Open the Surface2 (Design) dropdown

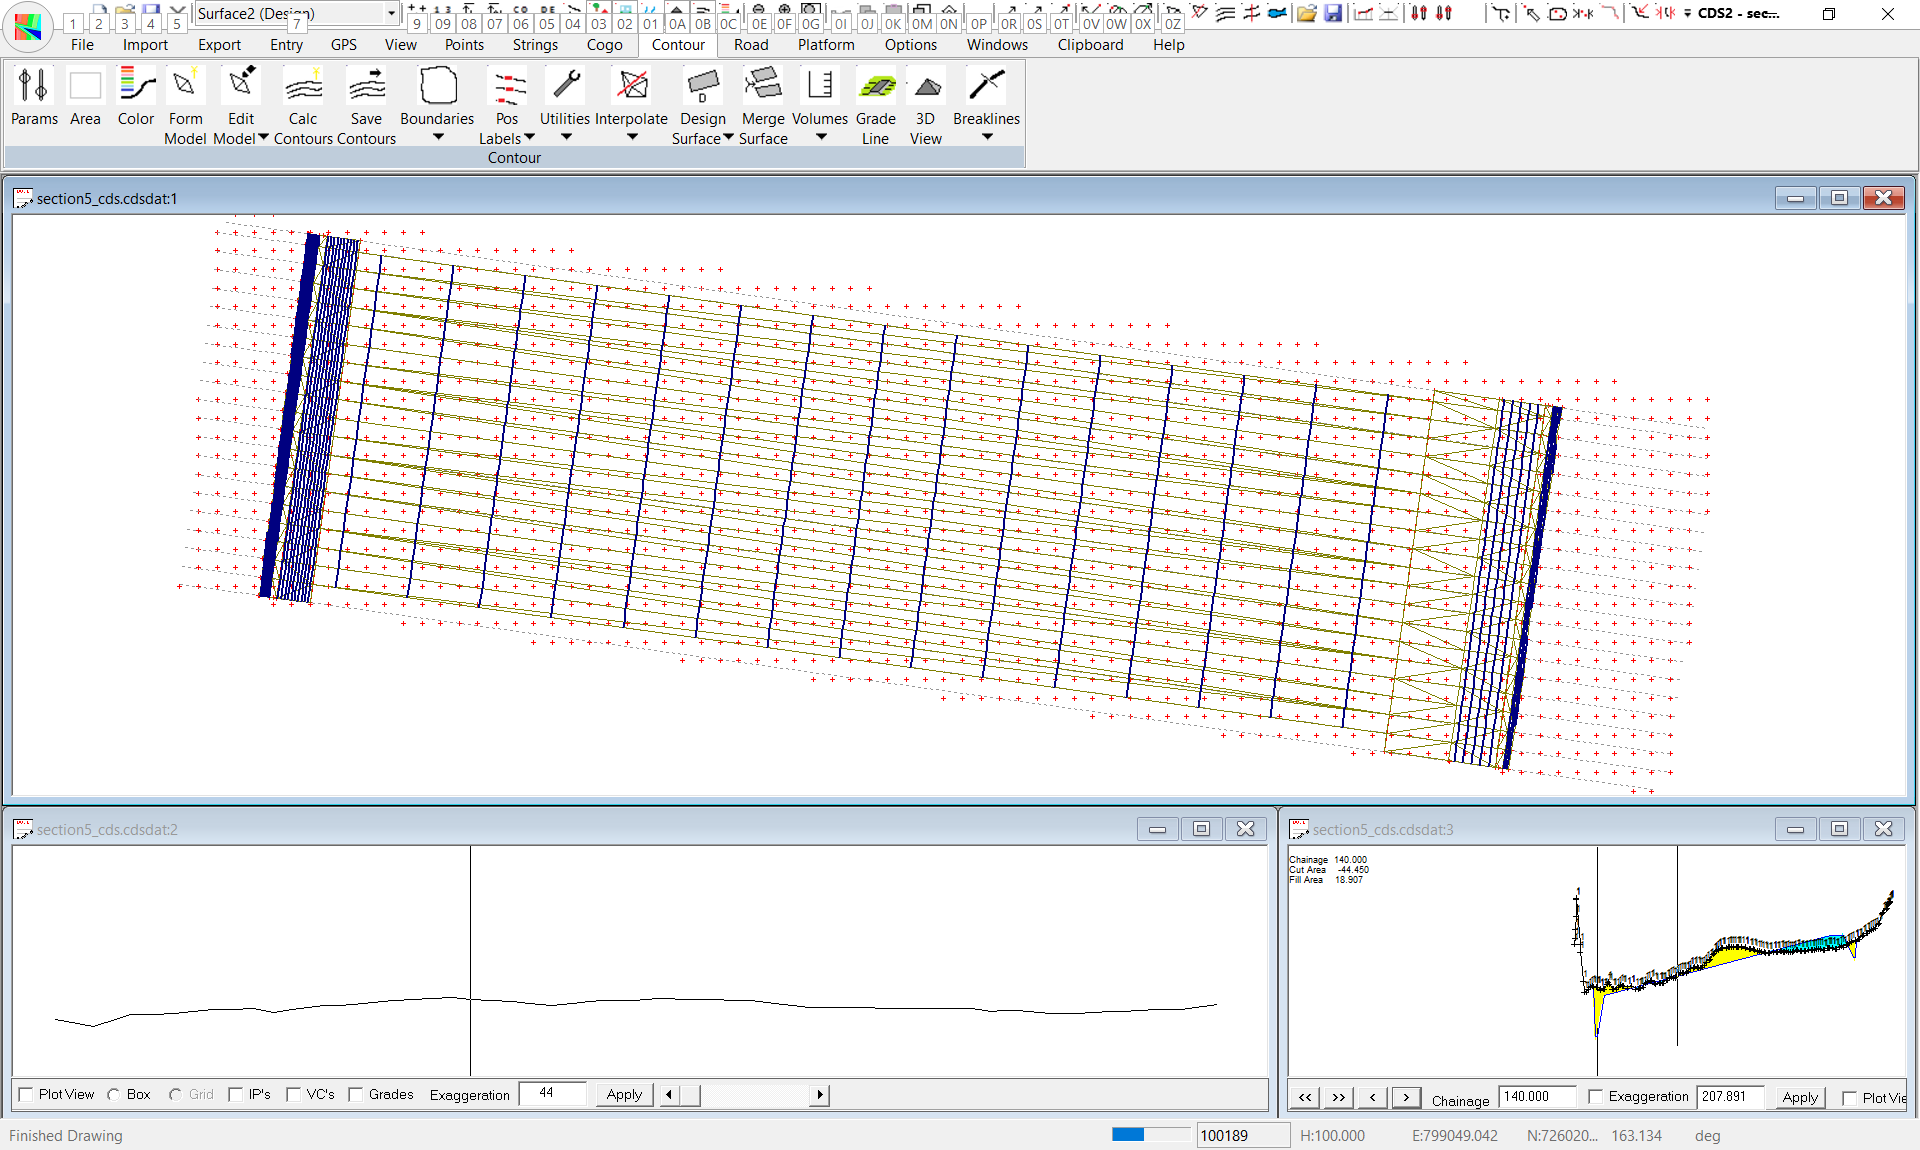point(391,13)
